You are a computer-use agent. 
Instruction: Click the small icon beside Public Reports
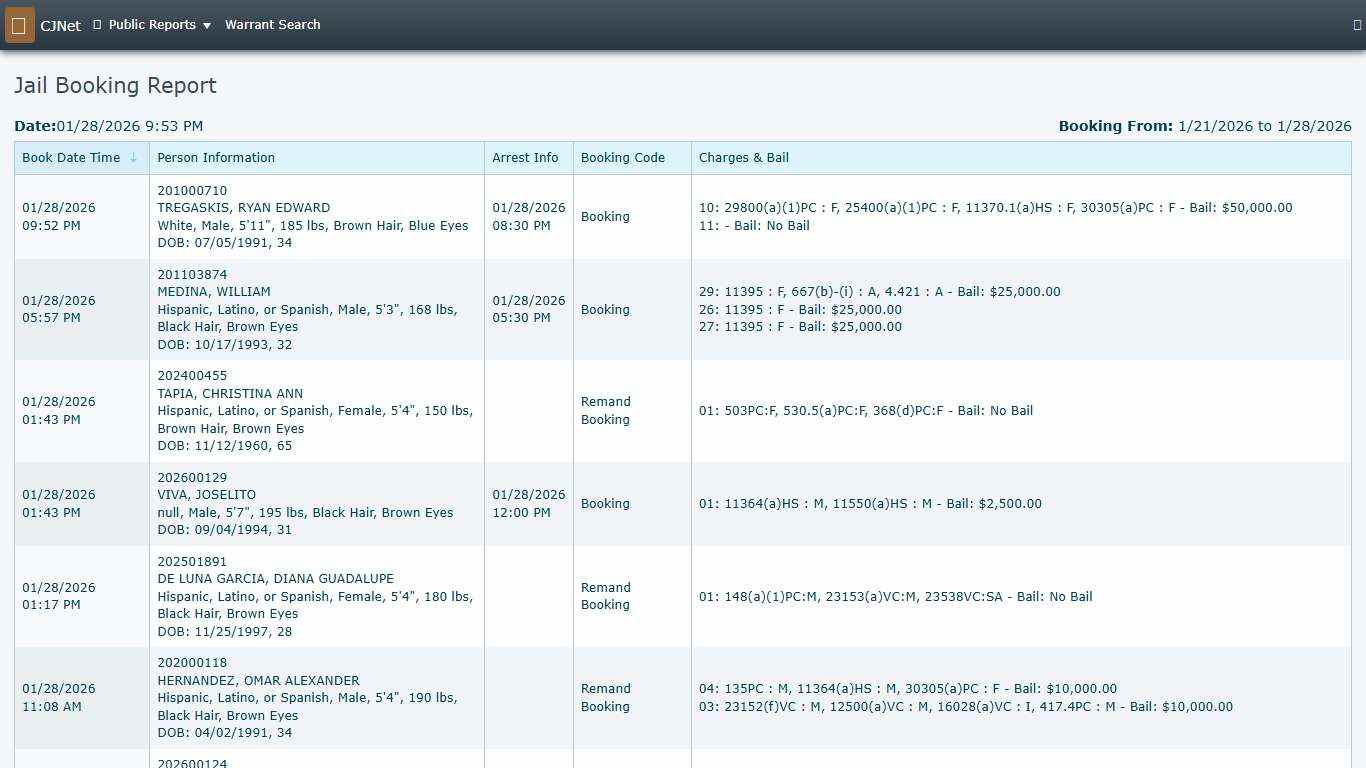(95, 25)
